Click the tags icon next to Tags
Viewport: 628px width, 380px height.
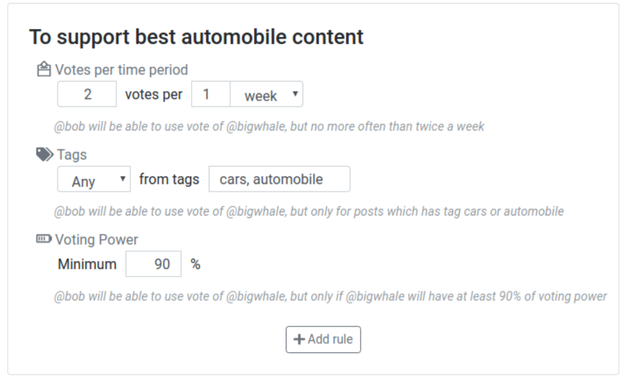click(x=44, y=154)
